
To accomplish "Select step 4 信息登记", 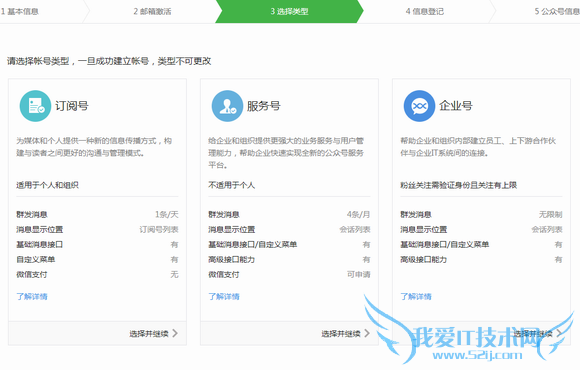I will (425, 11).
